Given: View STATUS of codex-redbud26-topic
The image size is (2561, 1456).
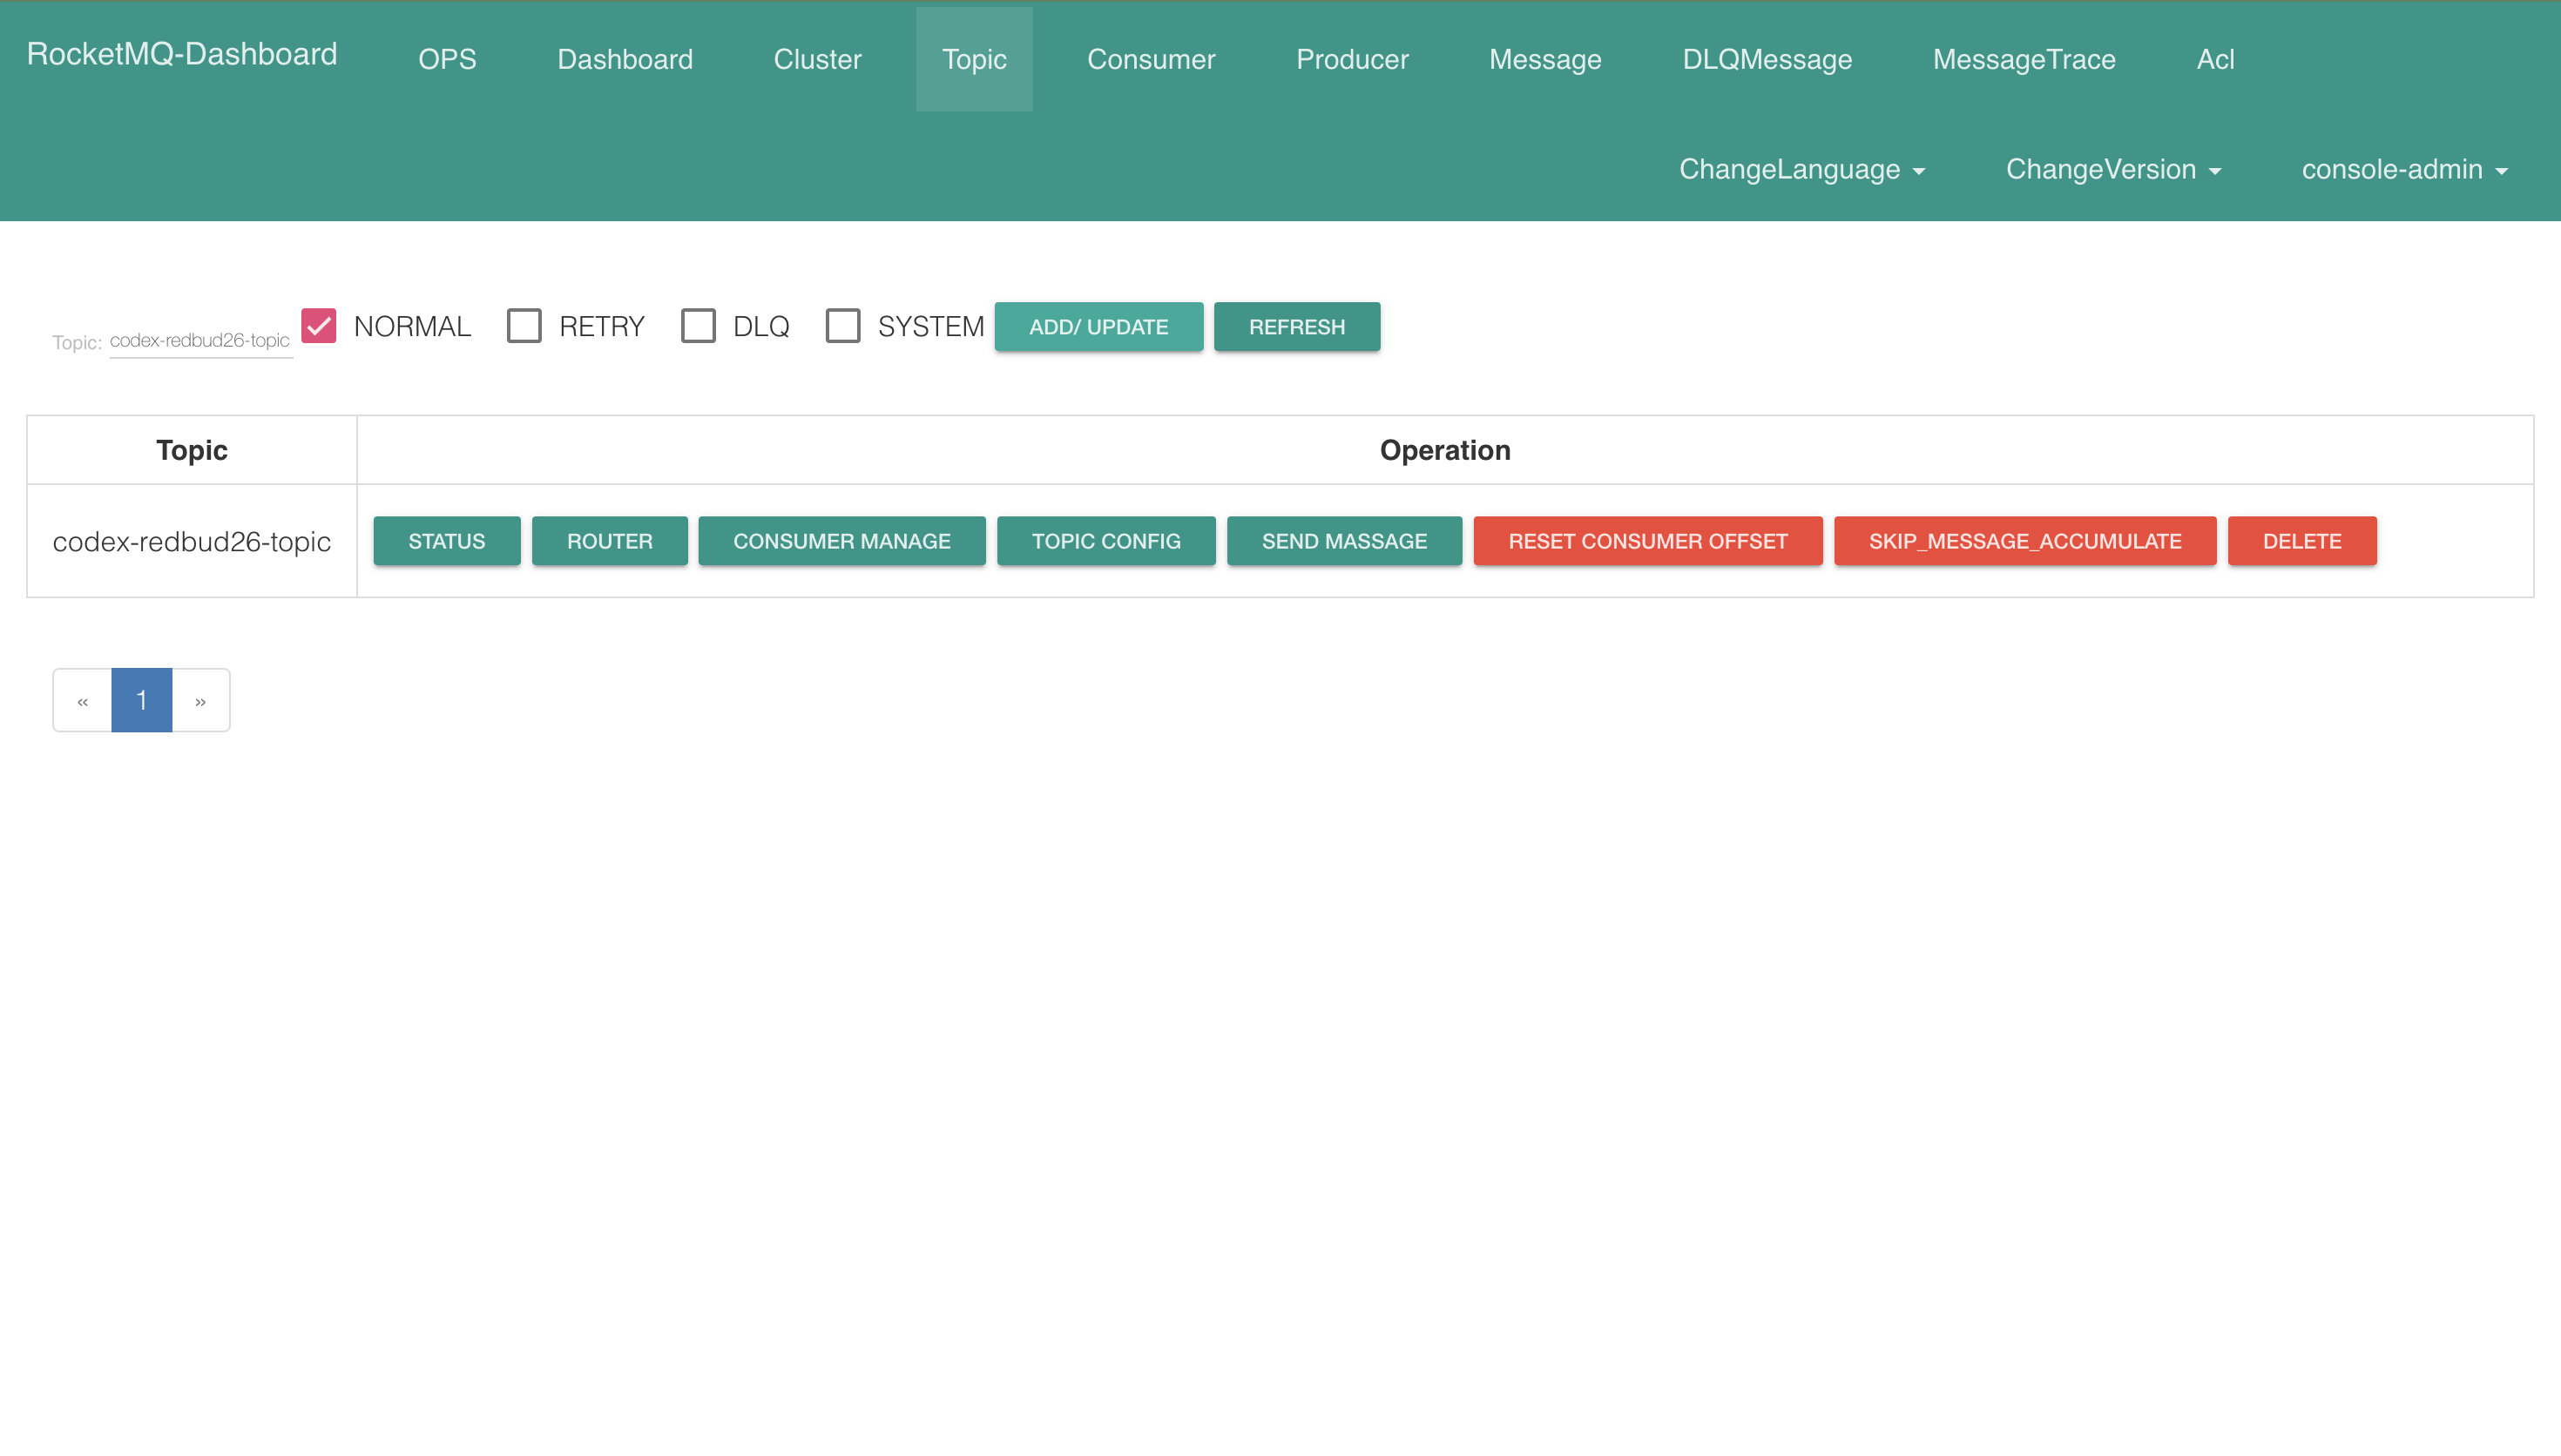Looking at the screenshot, I should [x=446, y=541].
